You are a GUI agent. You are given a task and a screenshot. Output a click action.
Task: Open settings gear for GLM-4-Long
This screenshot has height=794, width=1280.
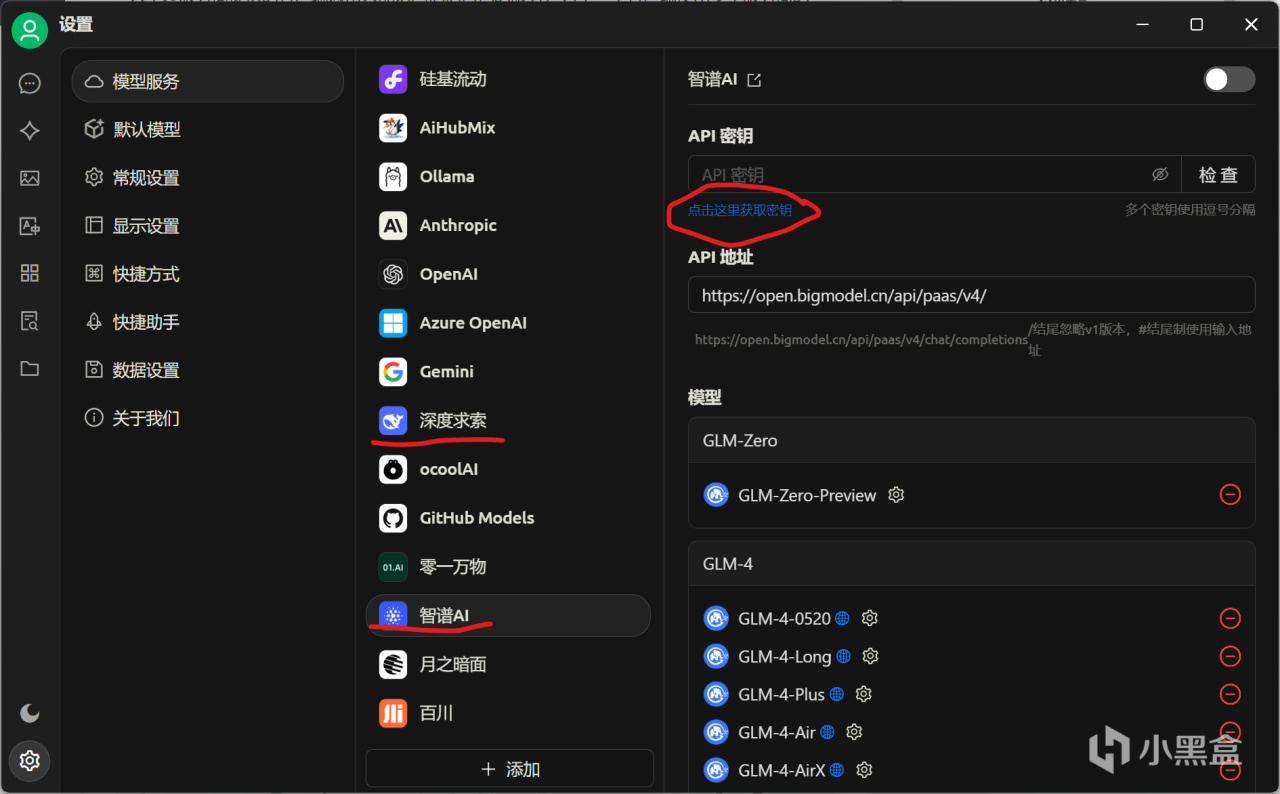pos(871,656)
